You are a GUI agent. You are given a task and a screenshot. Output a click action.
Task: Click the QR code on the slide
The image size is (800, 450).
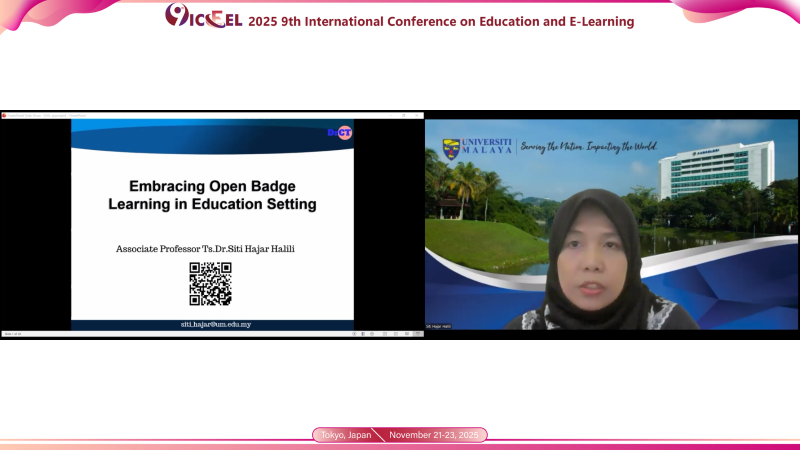211,283
